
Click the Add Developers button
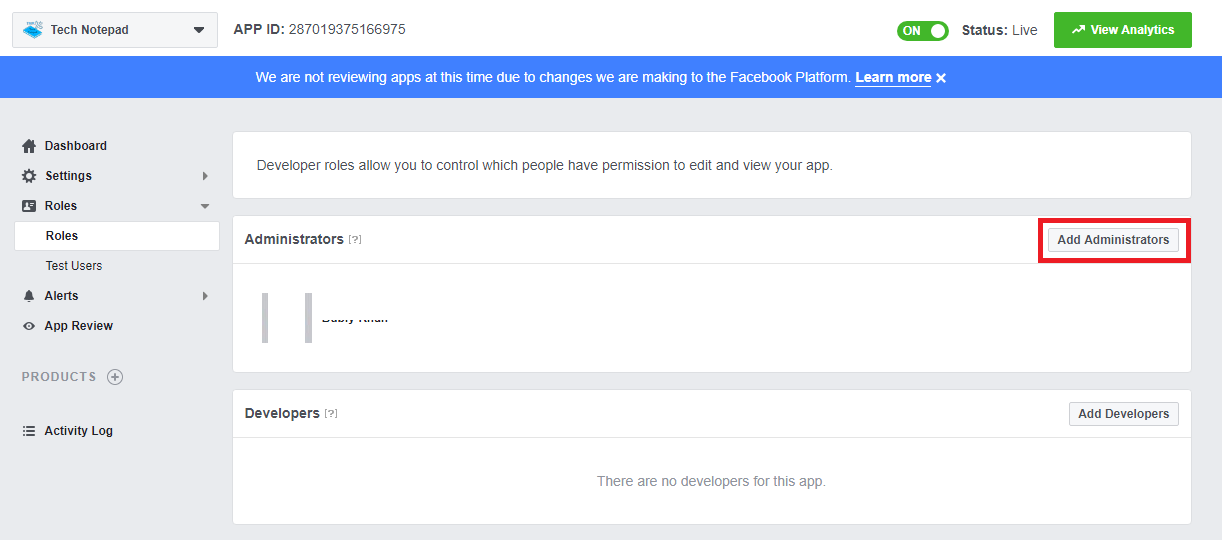pos(1123,414)
